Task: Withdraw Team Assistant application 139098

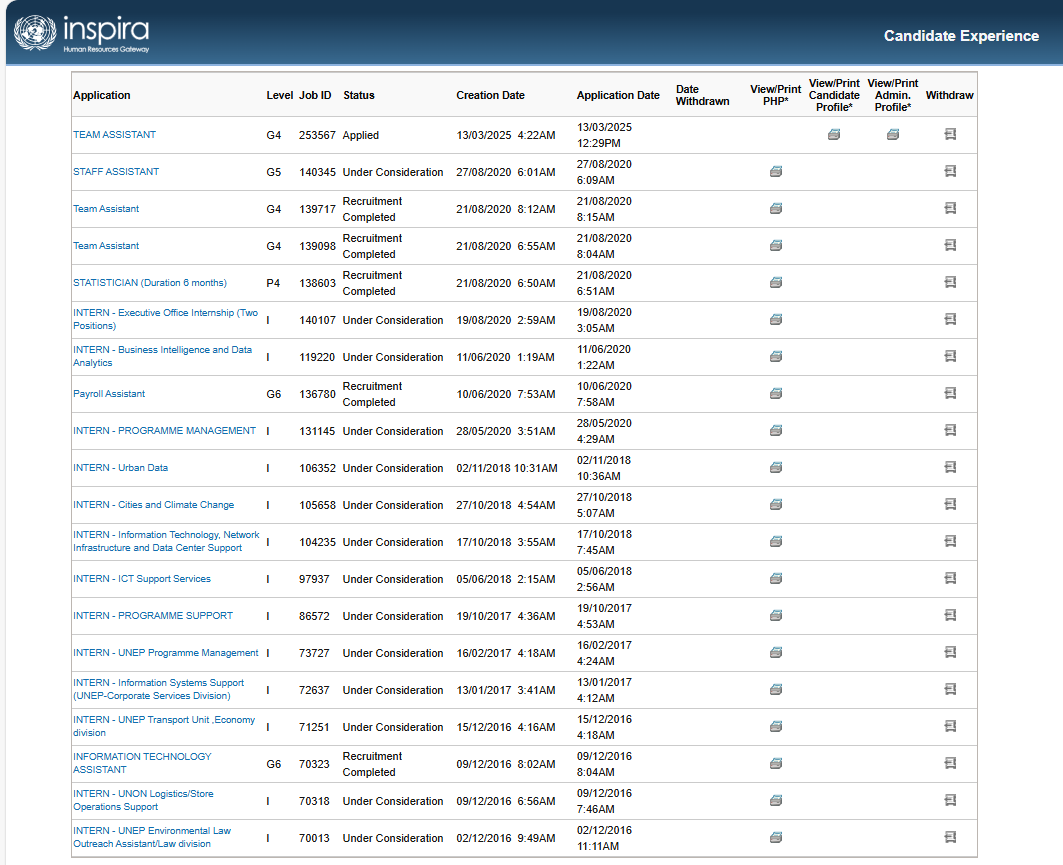Action: 950,245
